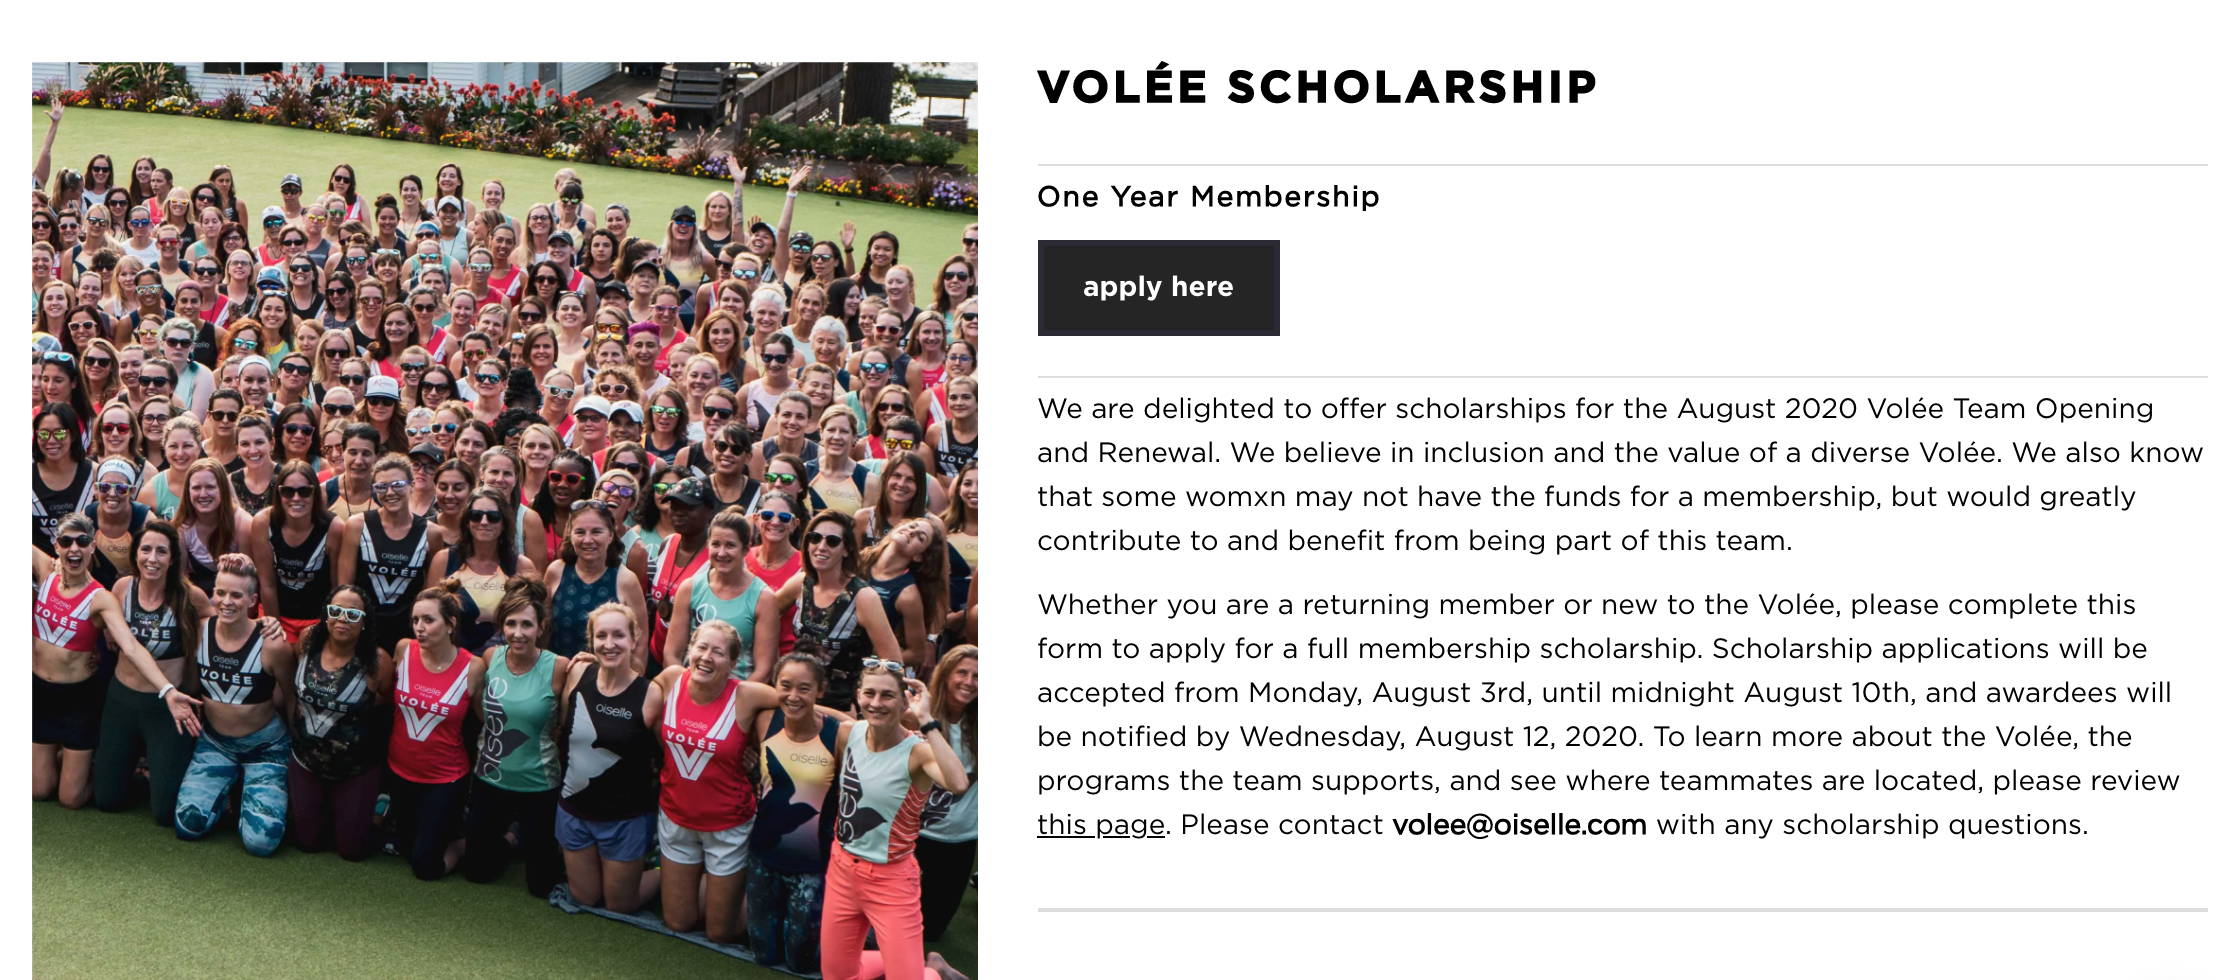Click the "August 2020 Volée Team Opening" text
Viewport: 2232px width, 980px height.
1915,409
